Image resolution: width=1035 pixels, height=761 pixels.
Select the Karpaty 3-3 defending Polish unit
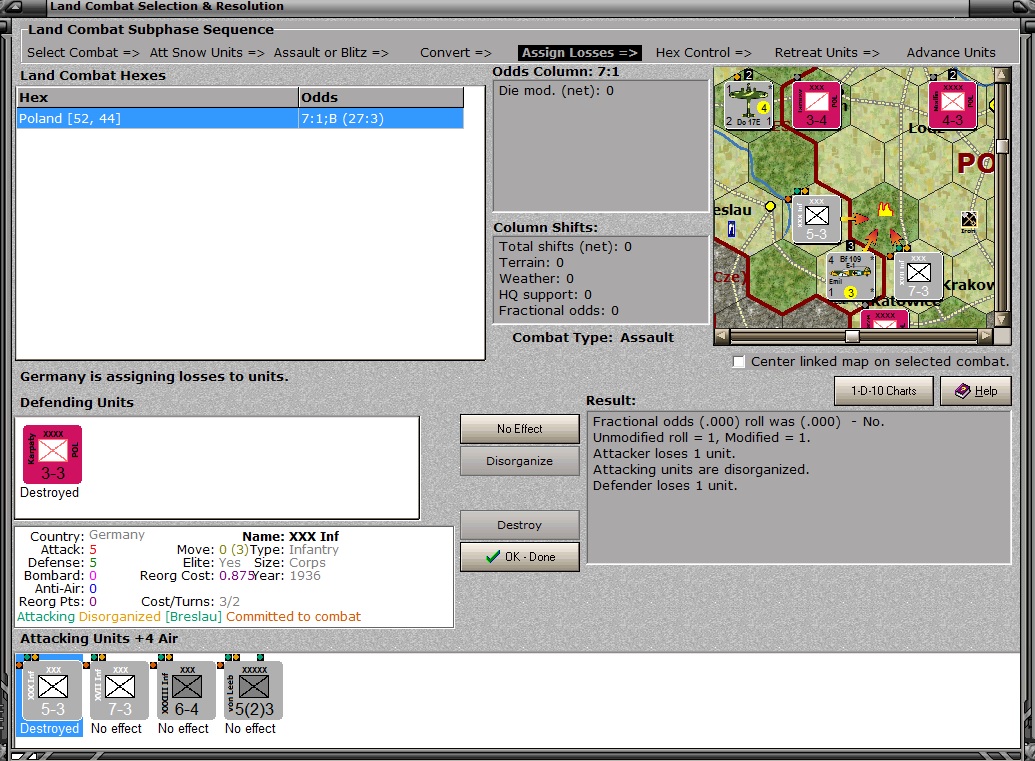(53, 454)
